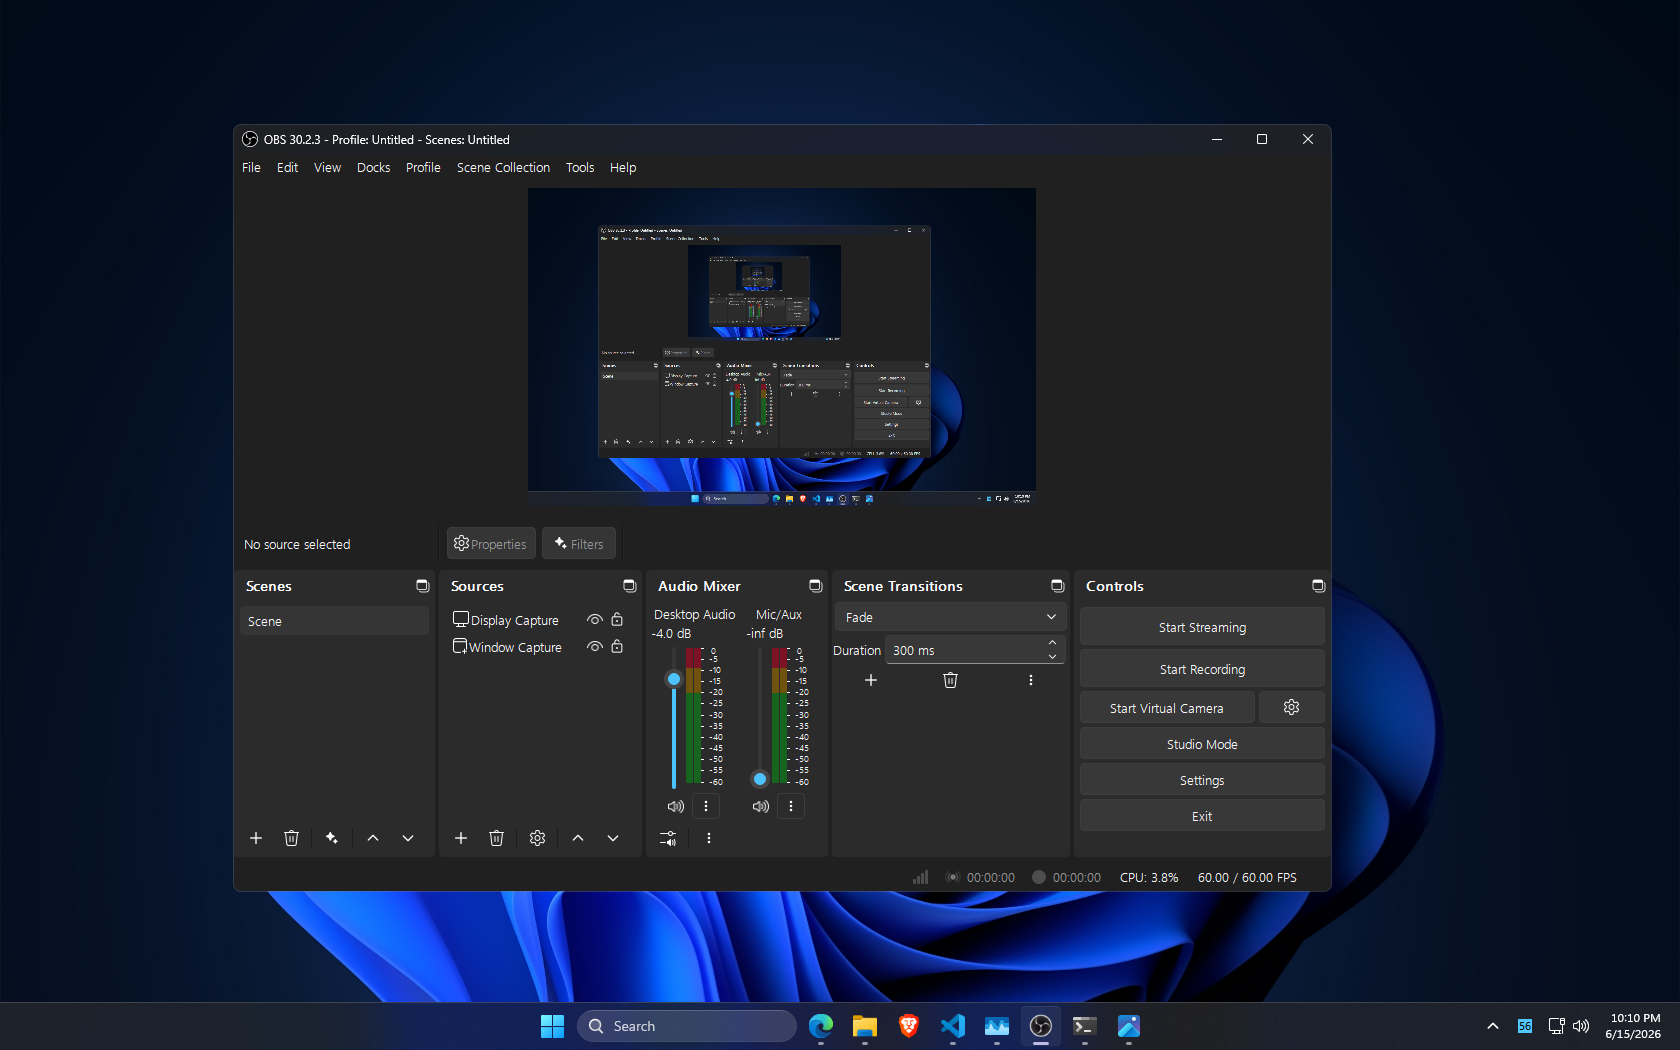
Task: Remove transition with trash icon
Action: [x=951, y=680]
